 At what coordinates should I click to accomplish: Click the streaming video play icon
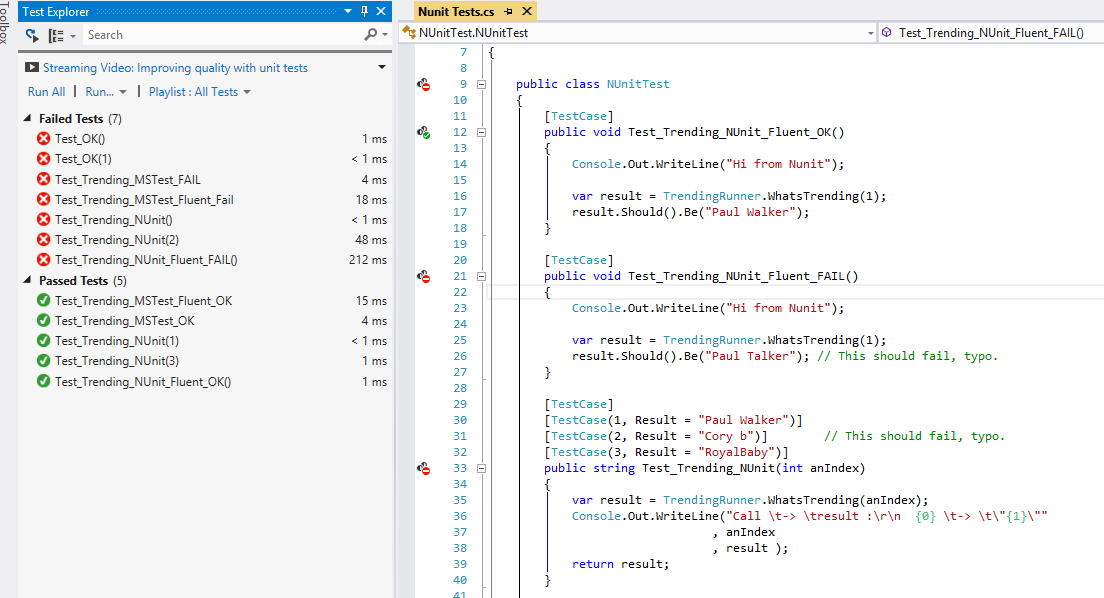pos(32,68)
